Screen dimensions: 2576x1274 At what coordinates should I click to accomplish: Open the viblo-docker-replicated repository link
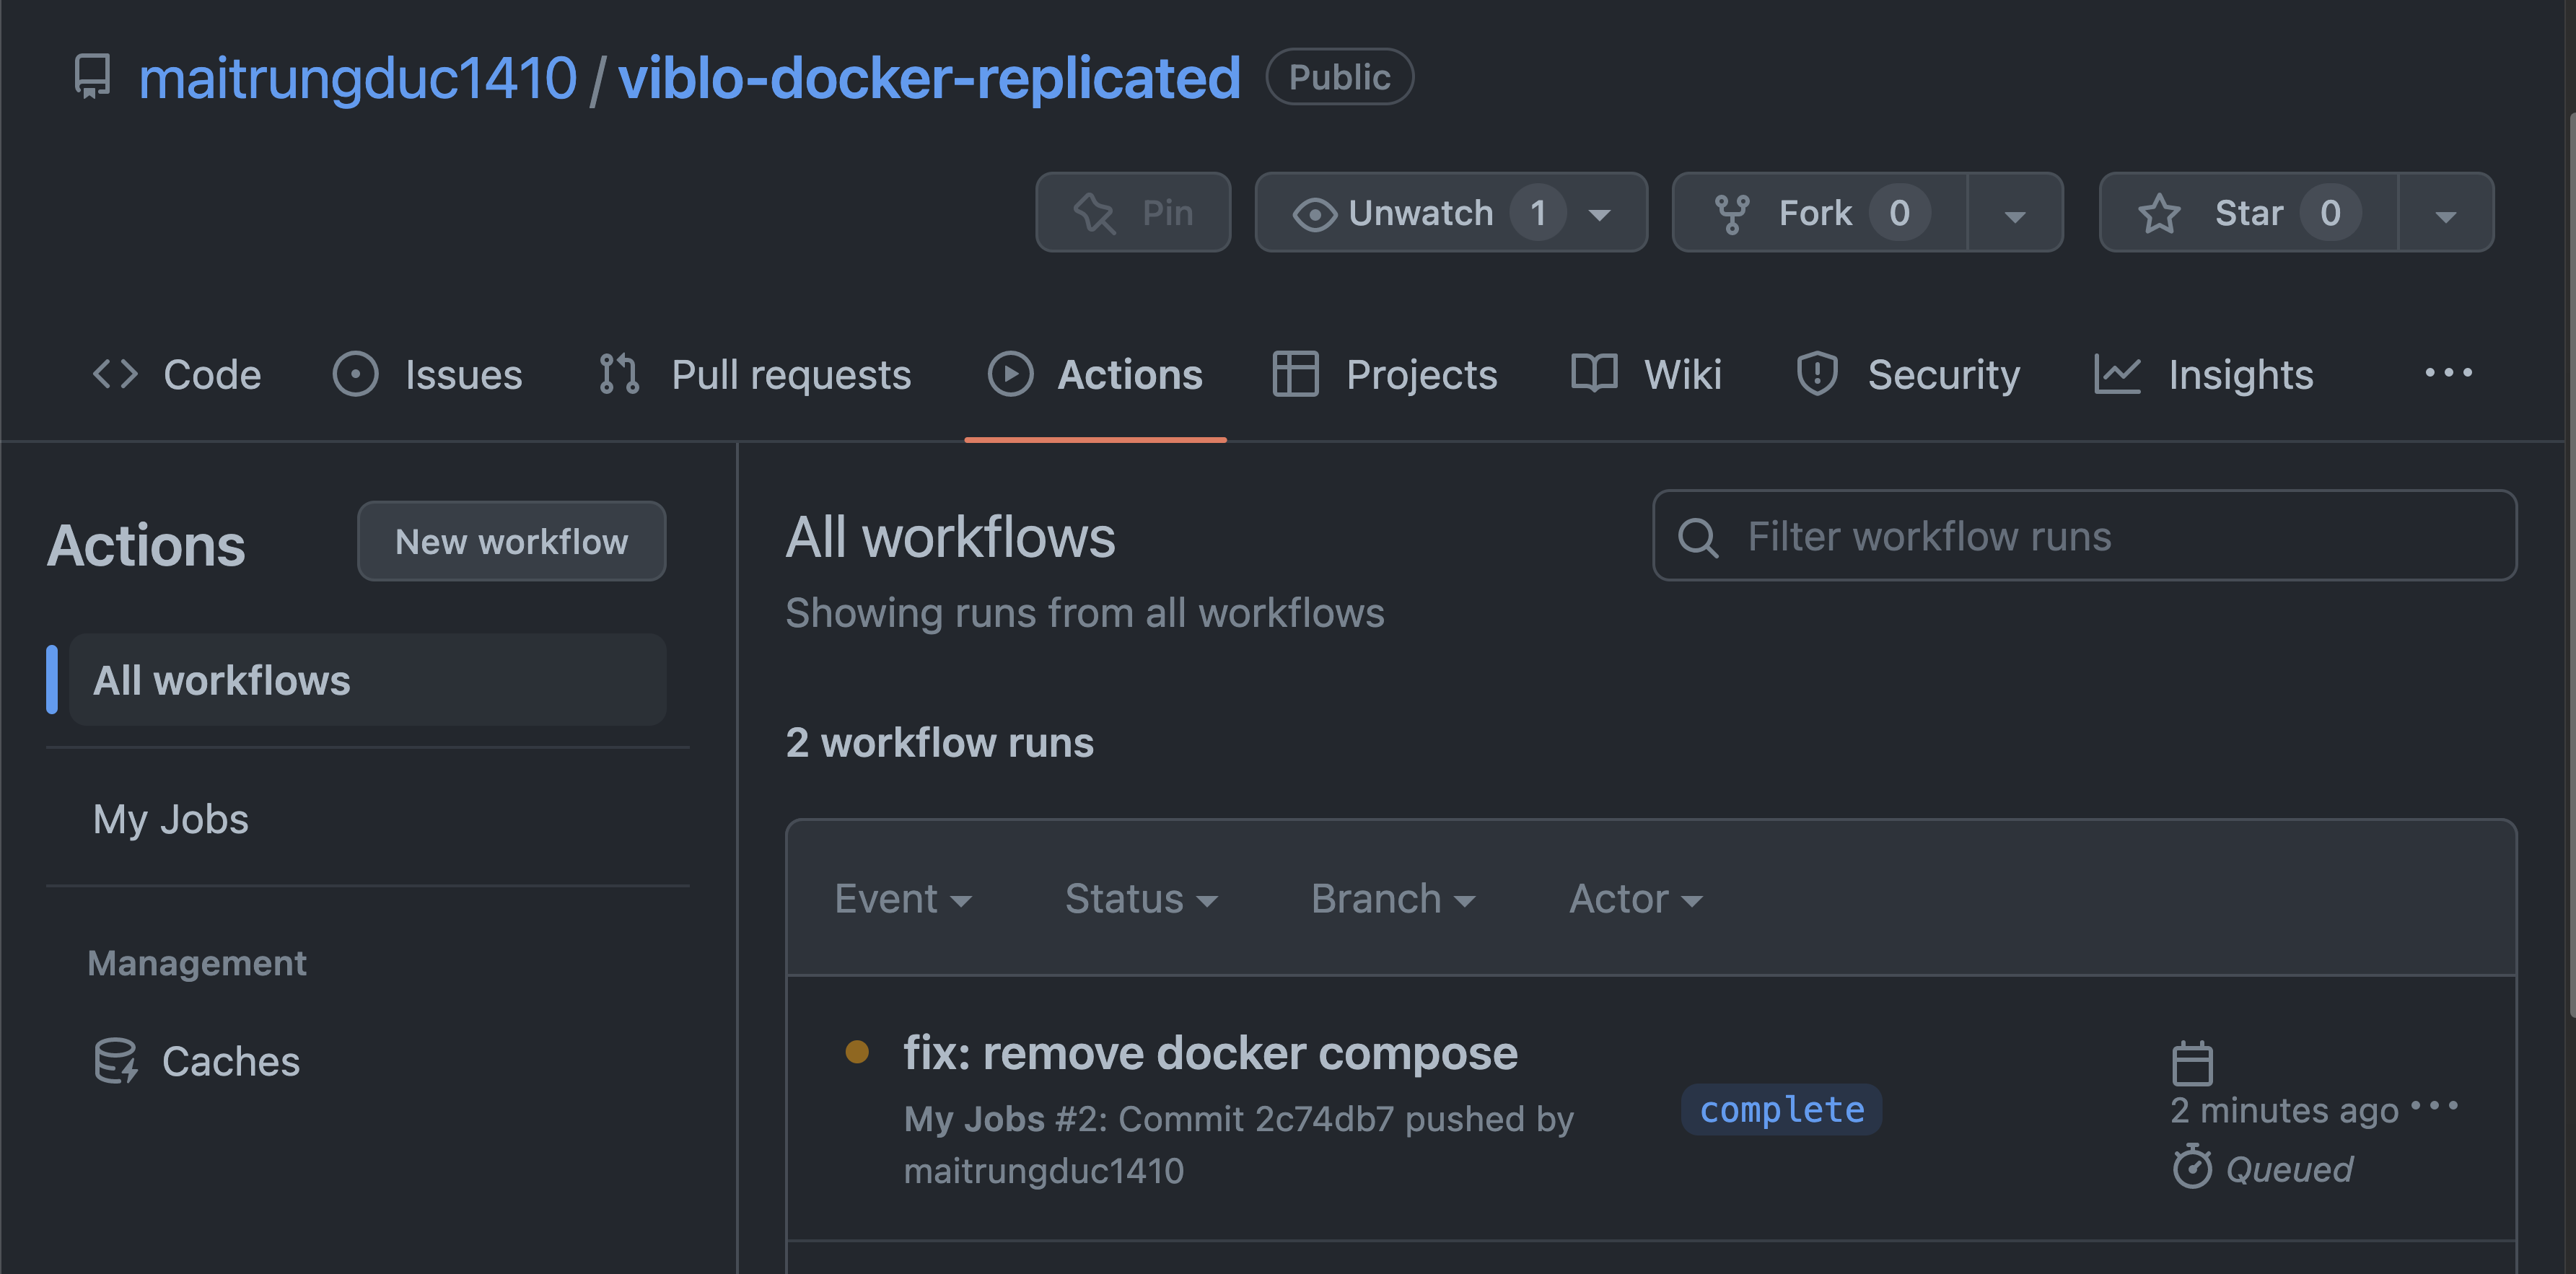click(929, 78)
